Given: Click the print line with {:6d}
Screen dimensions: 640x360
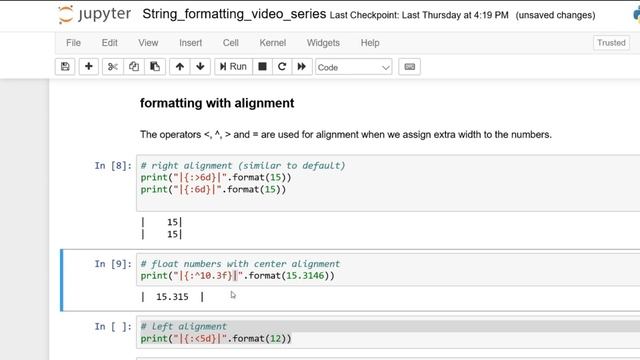Looking at the screenshot, I should point(213,189).
